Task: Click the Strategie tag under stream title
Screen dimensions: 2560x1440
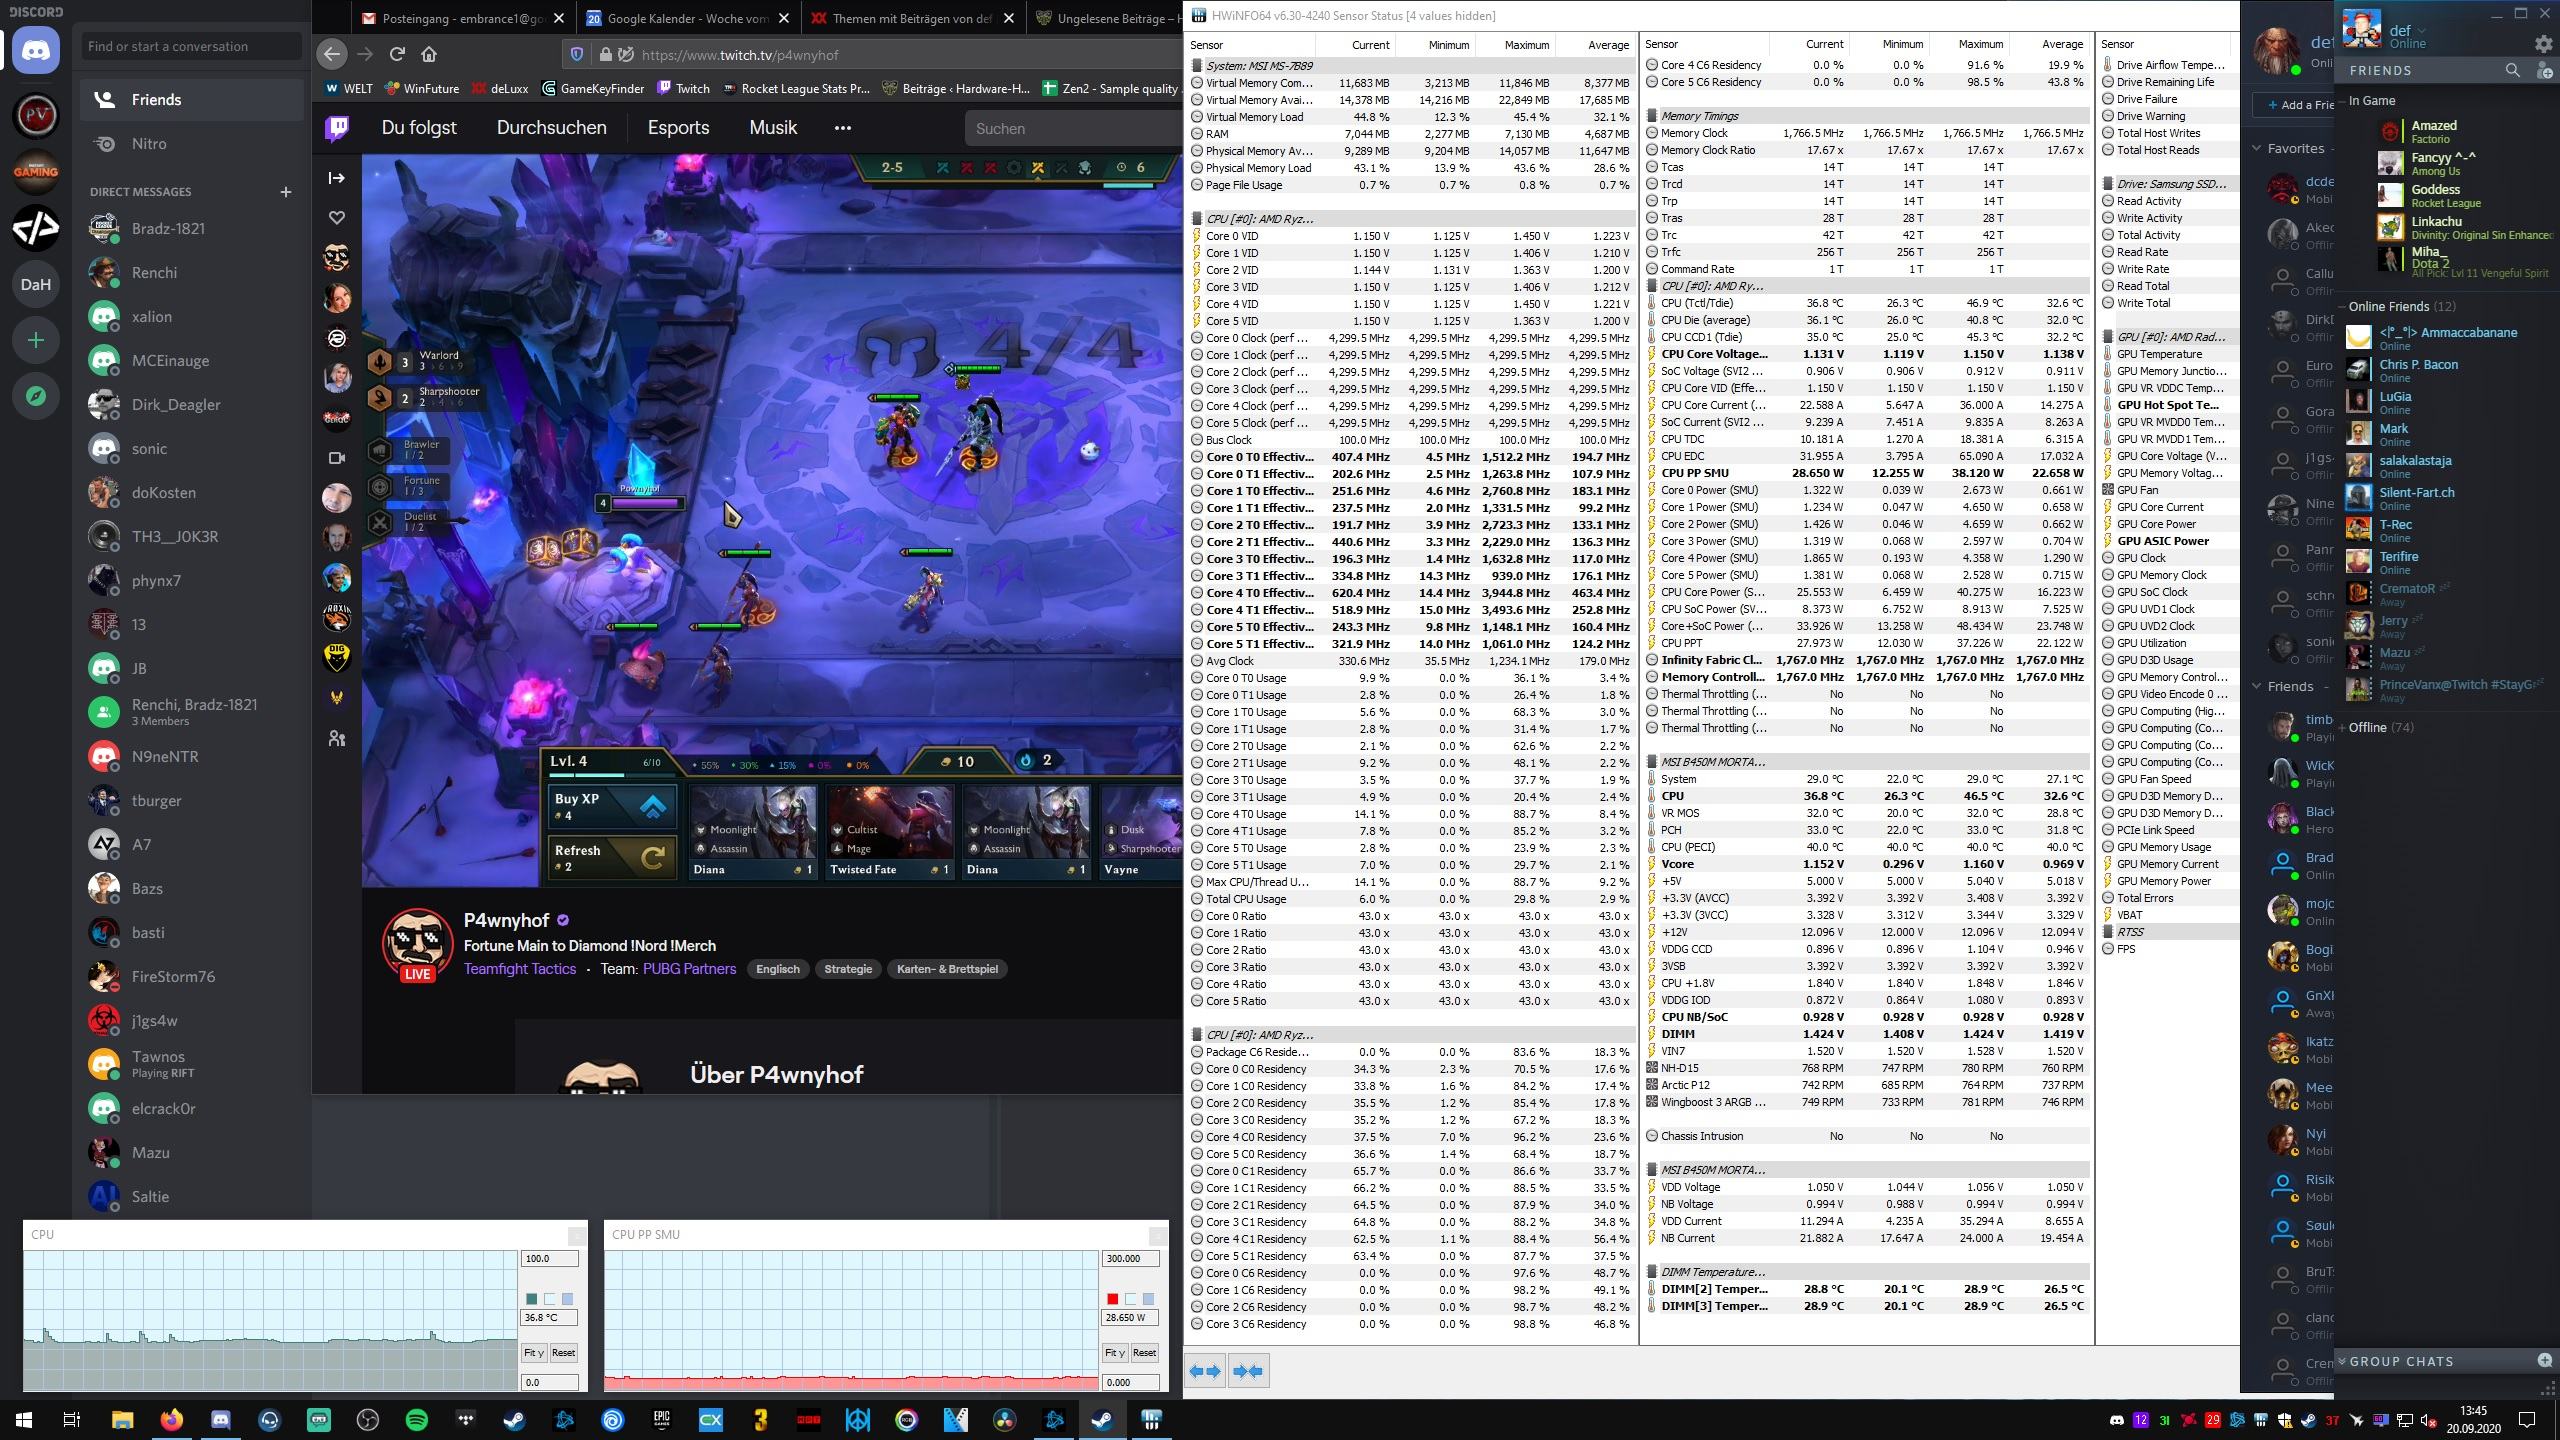Action: pyautogui.click(x=848, y=969)
